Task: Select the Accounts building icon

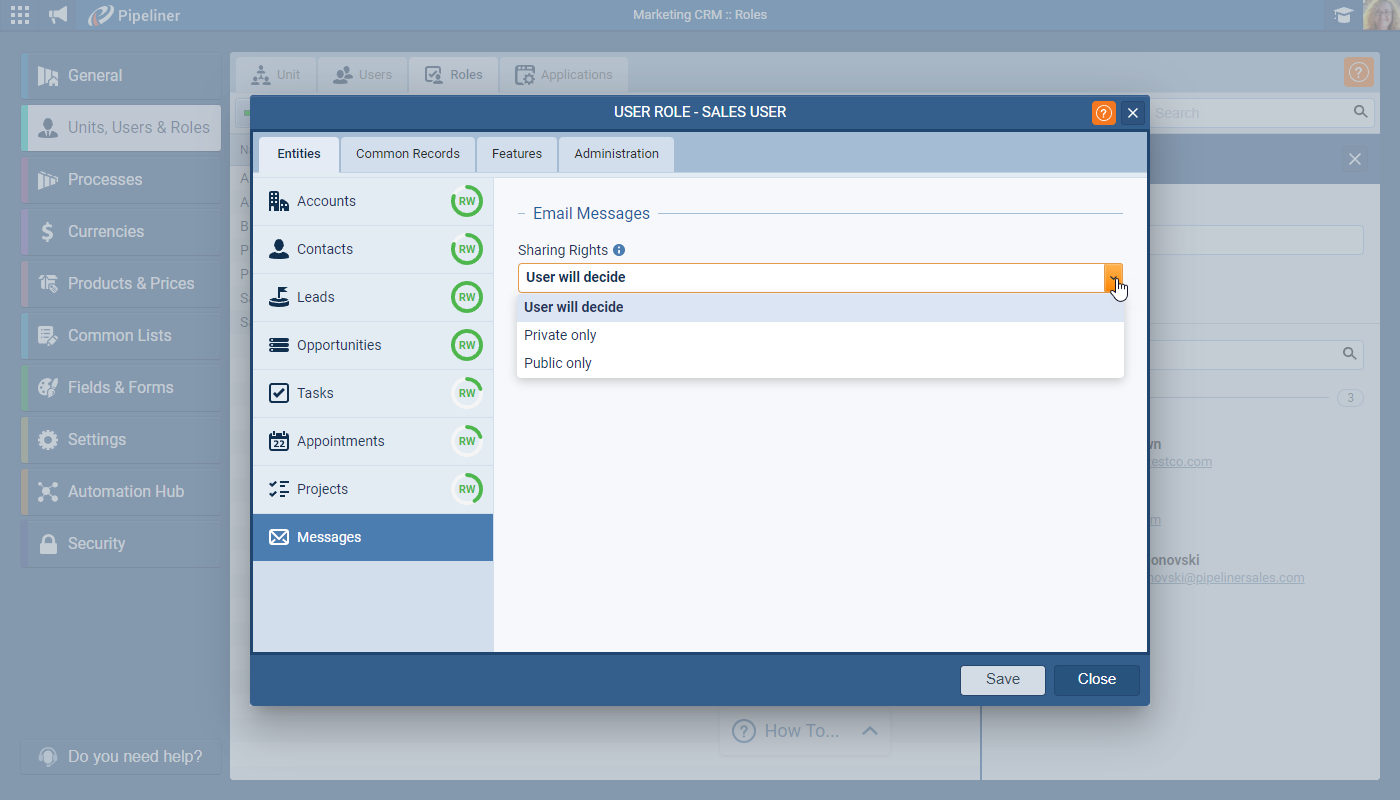Action: pyautogui.click(x=279, y=201)
